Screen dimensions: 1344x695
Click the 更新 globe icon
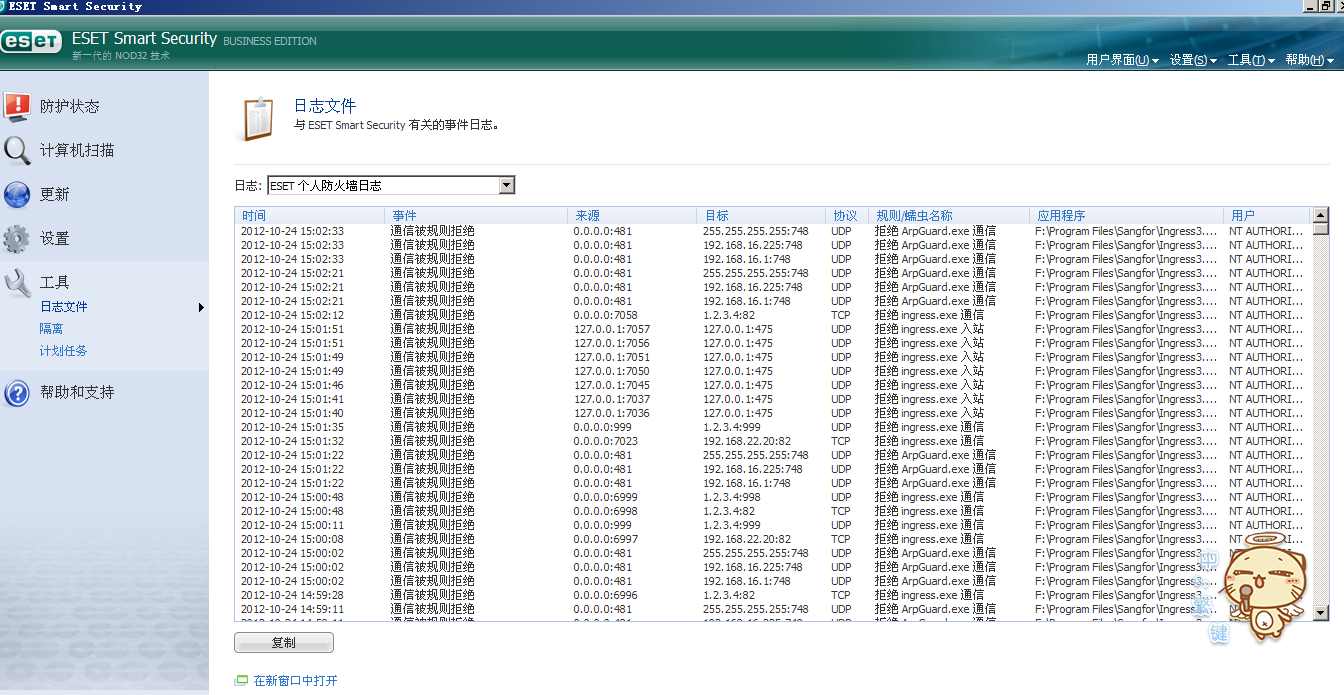[17, 194]
